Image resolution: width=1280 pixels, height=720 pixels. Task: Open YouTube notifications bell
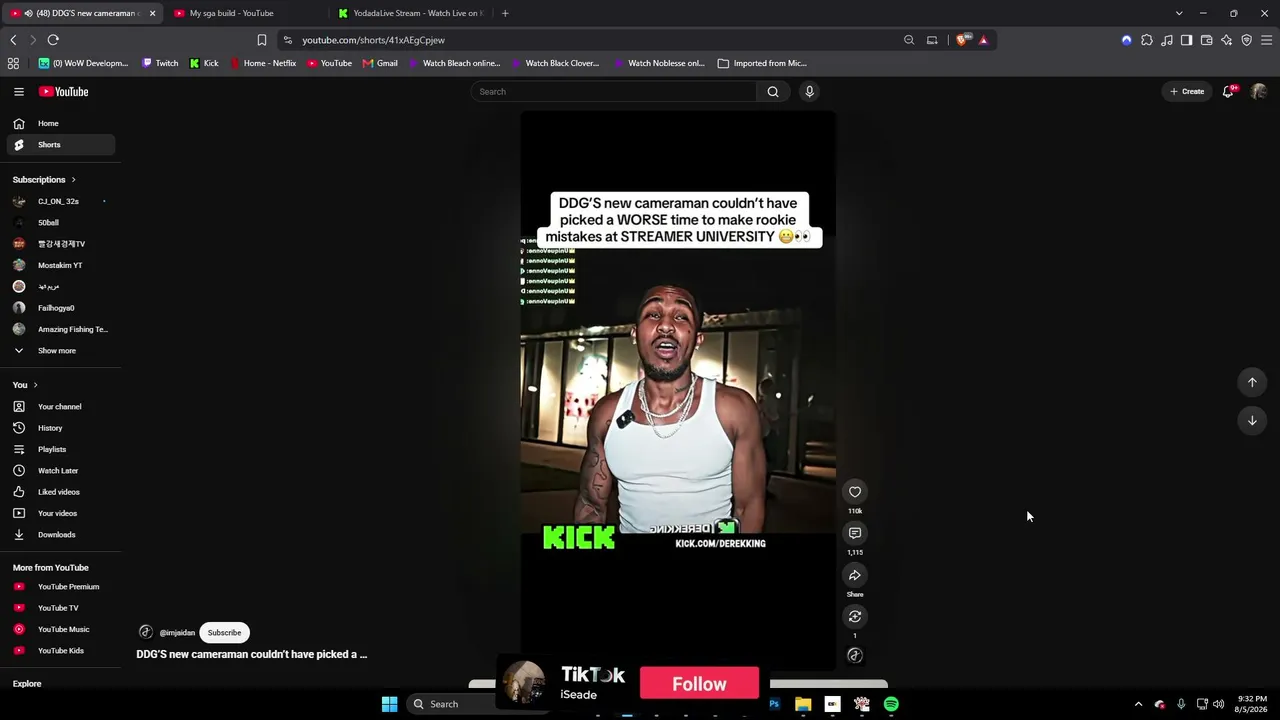[1229, 91]
